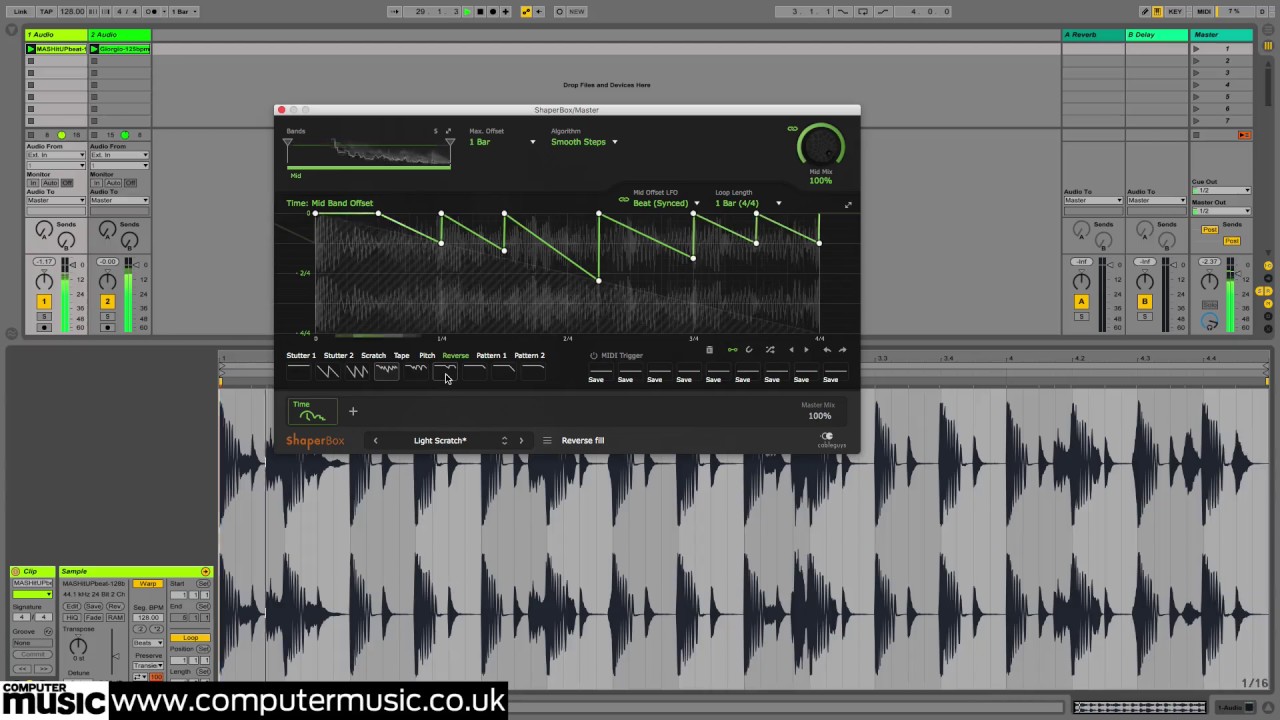The height and width of the screenshot is (720, 1280).
Task: Open the Mid Offset LFO Beat (Synced) dropdown
Action: (x=666, y=203)
